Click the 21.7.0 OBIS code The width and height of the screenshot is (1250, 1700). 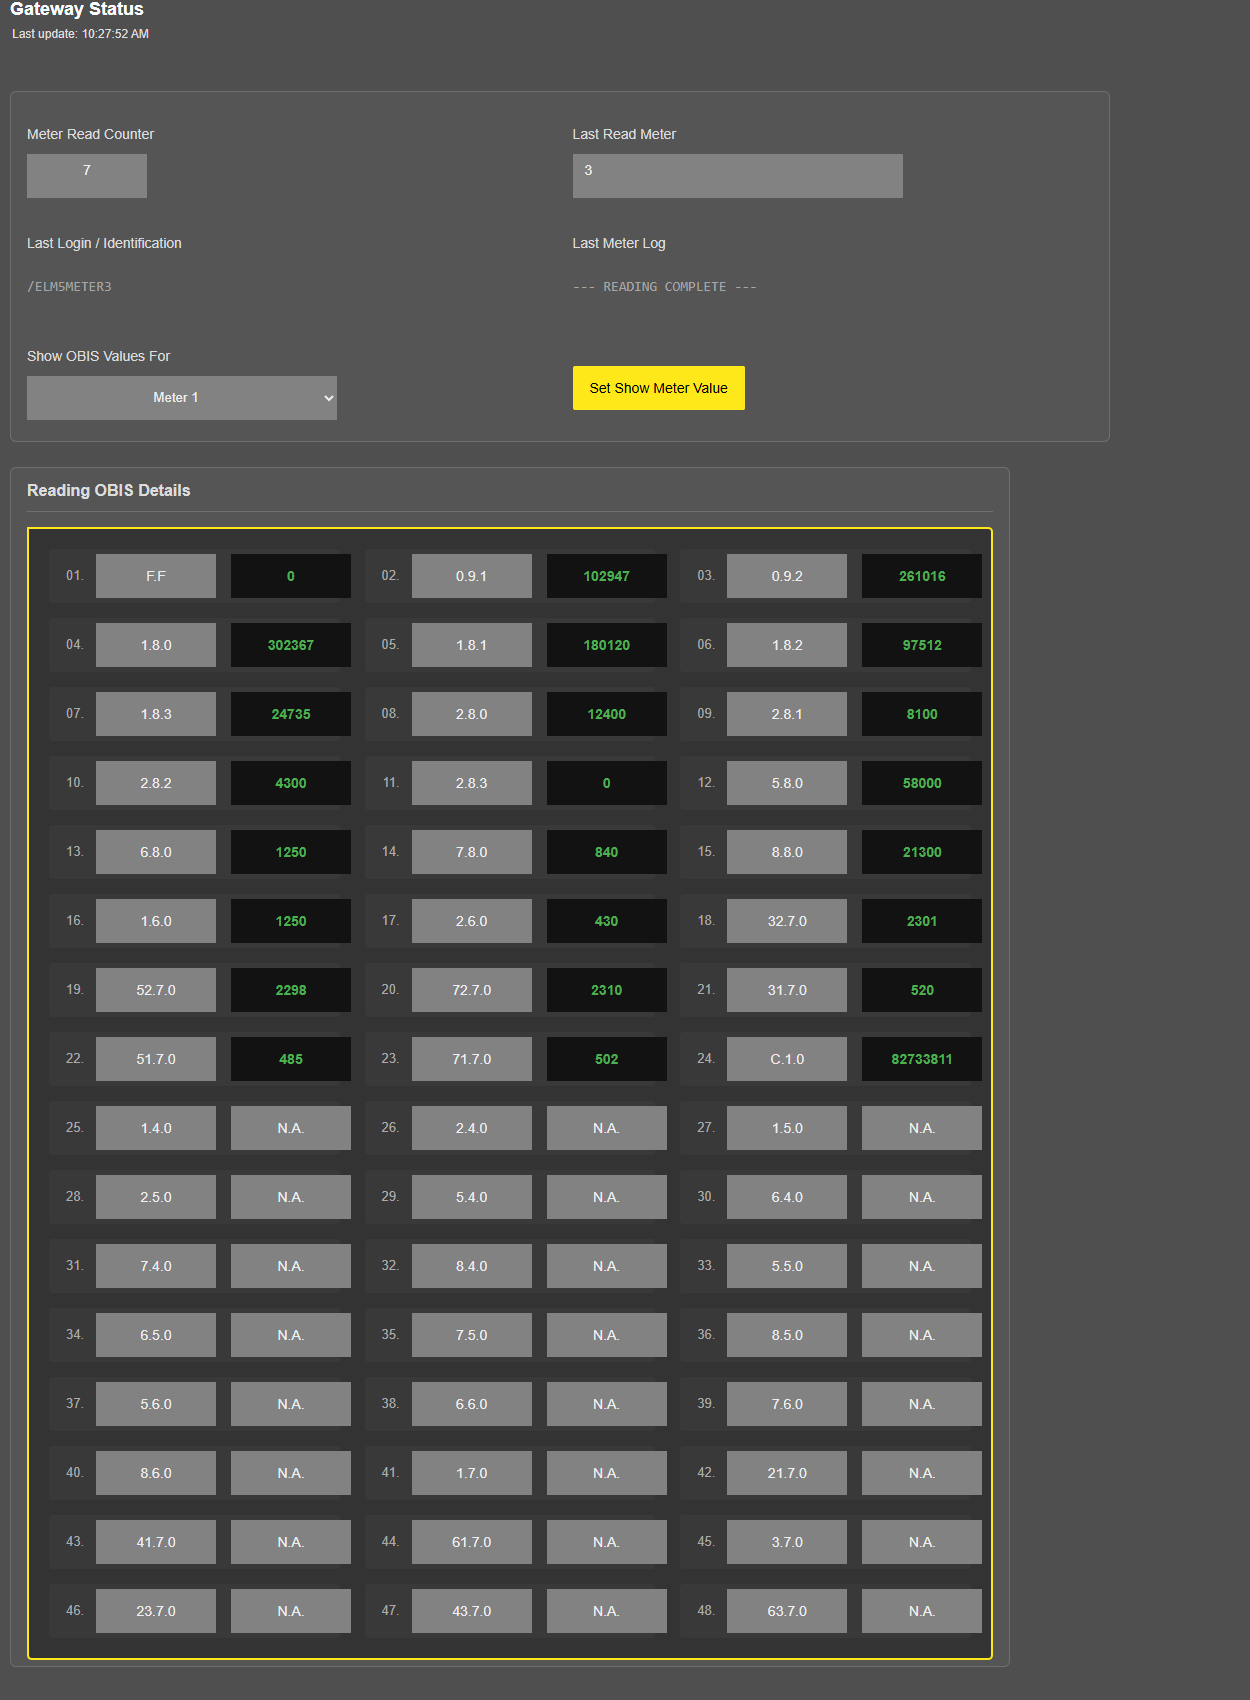point(787,1473)
